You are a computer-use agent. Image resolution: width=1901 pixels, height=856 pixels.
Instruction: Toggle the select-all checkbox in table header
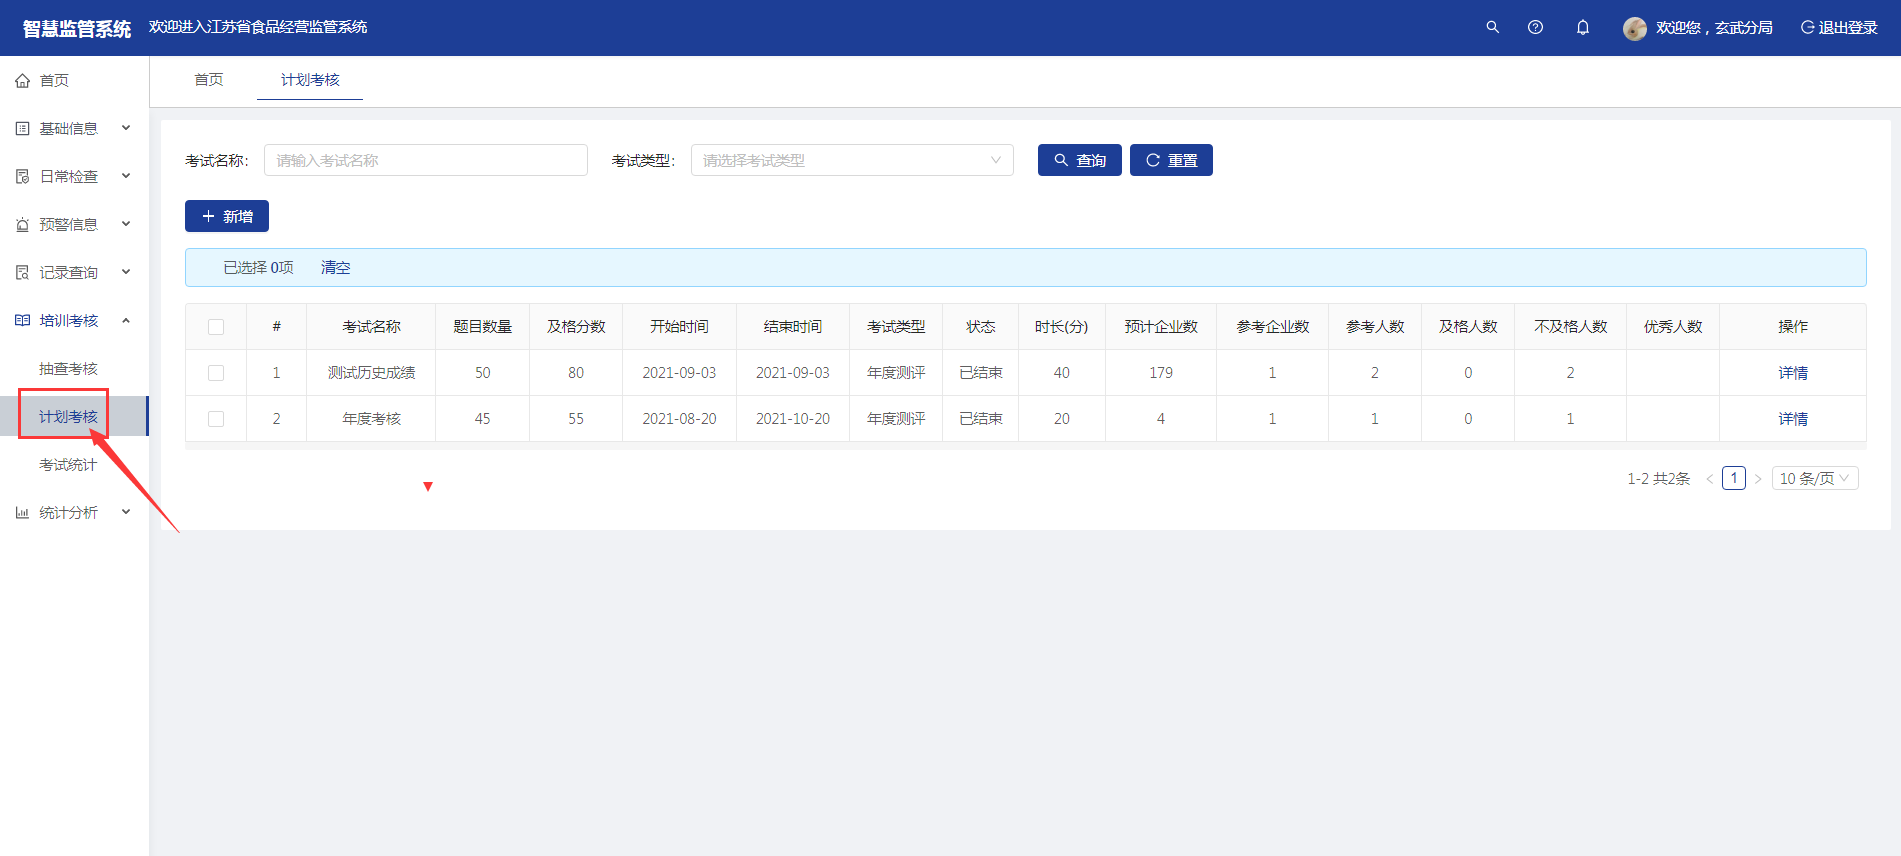[x=216, y=327]
